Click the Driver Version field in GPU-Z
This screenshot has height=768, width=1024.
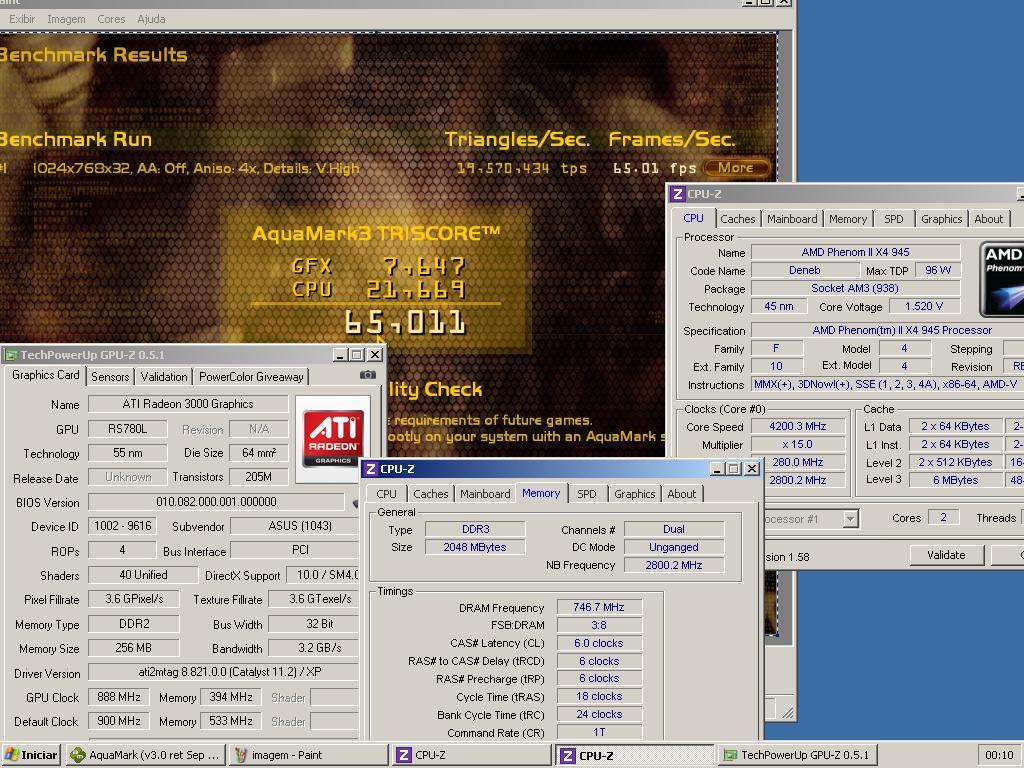pos(224,672)
